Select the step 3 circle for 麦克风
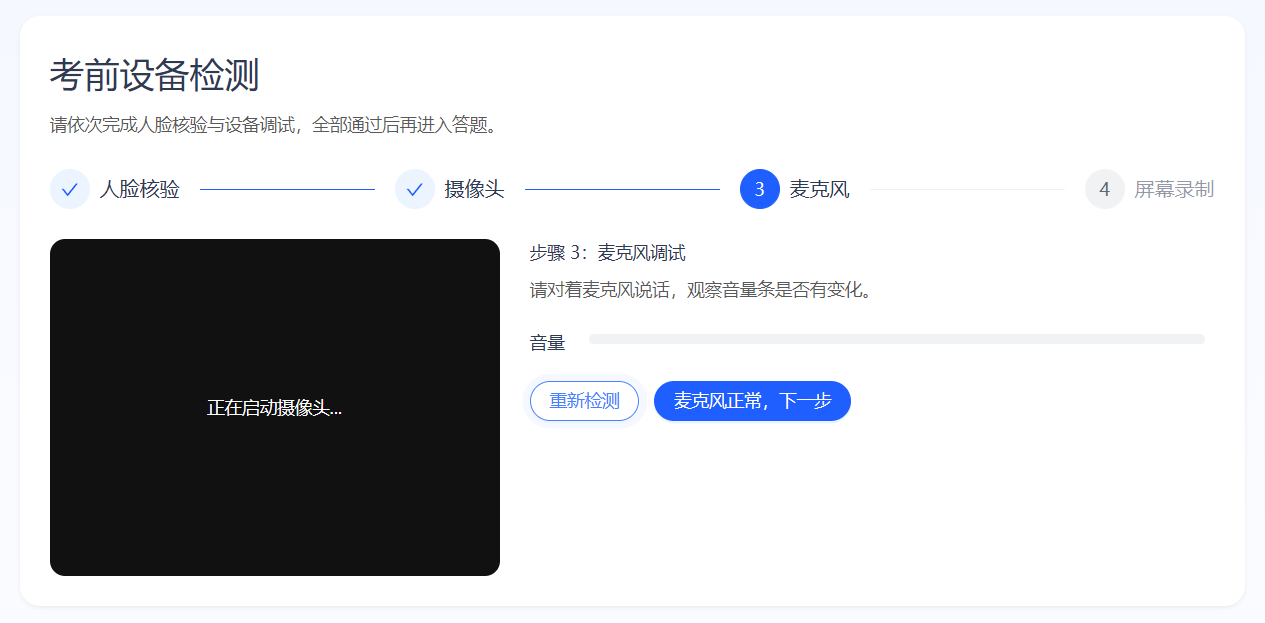1265x623 pixels. [760, 189]
